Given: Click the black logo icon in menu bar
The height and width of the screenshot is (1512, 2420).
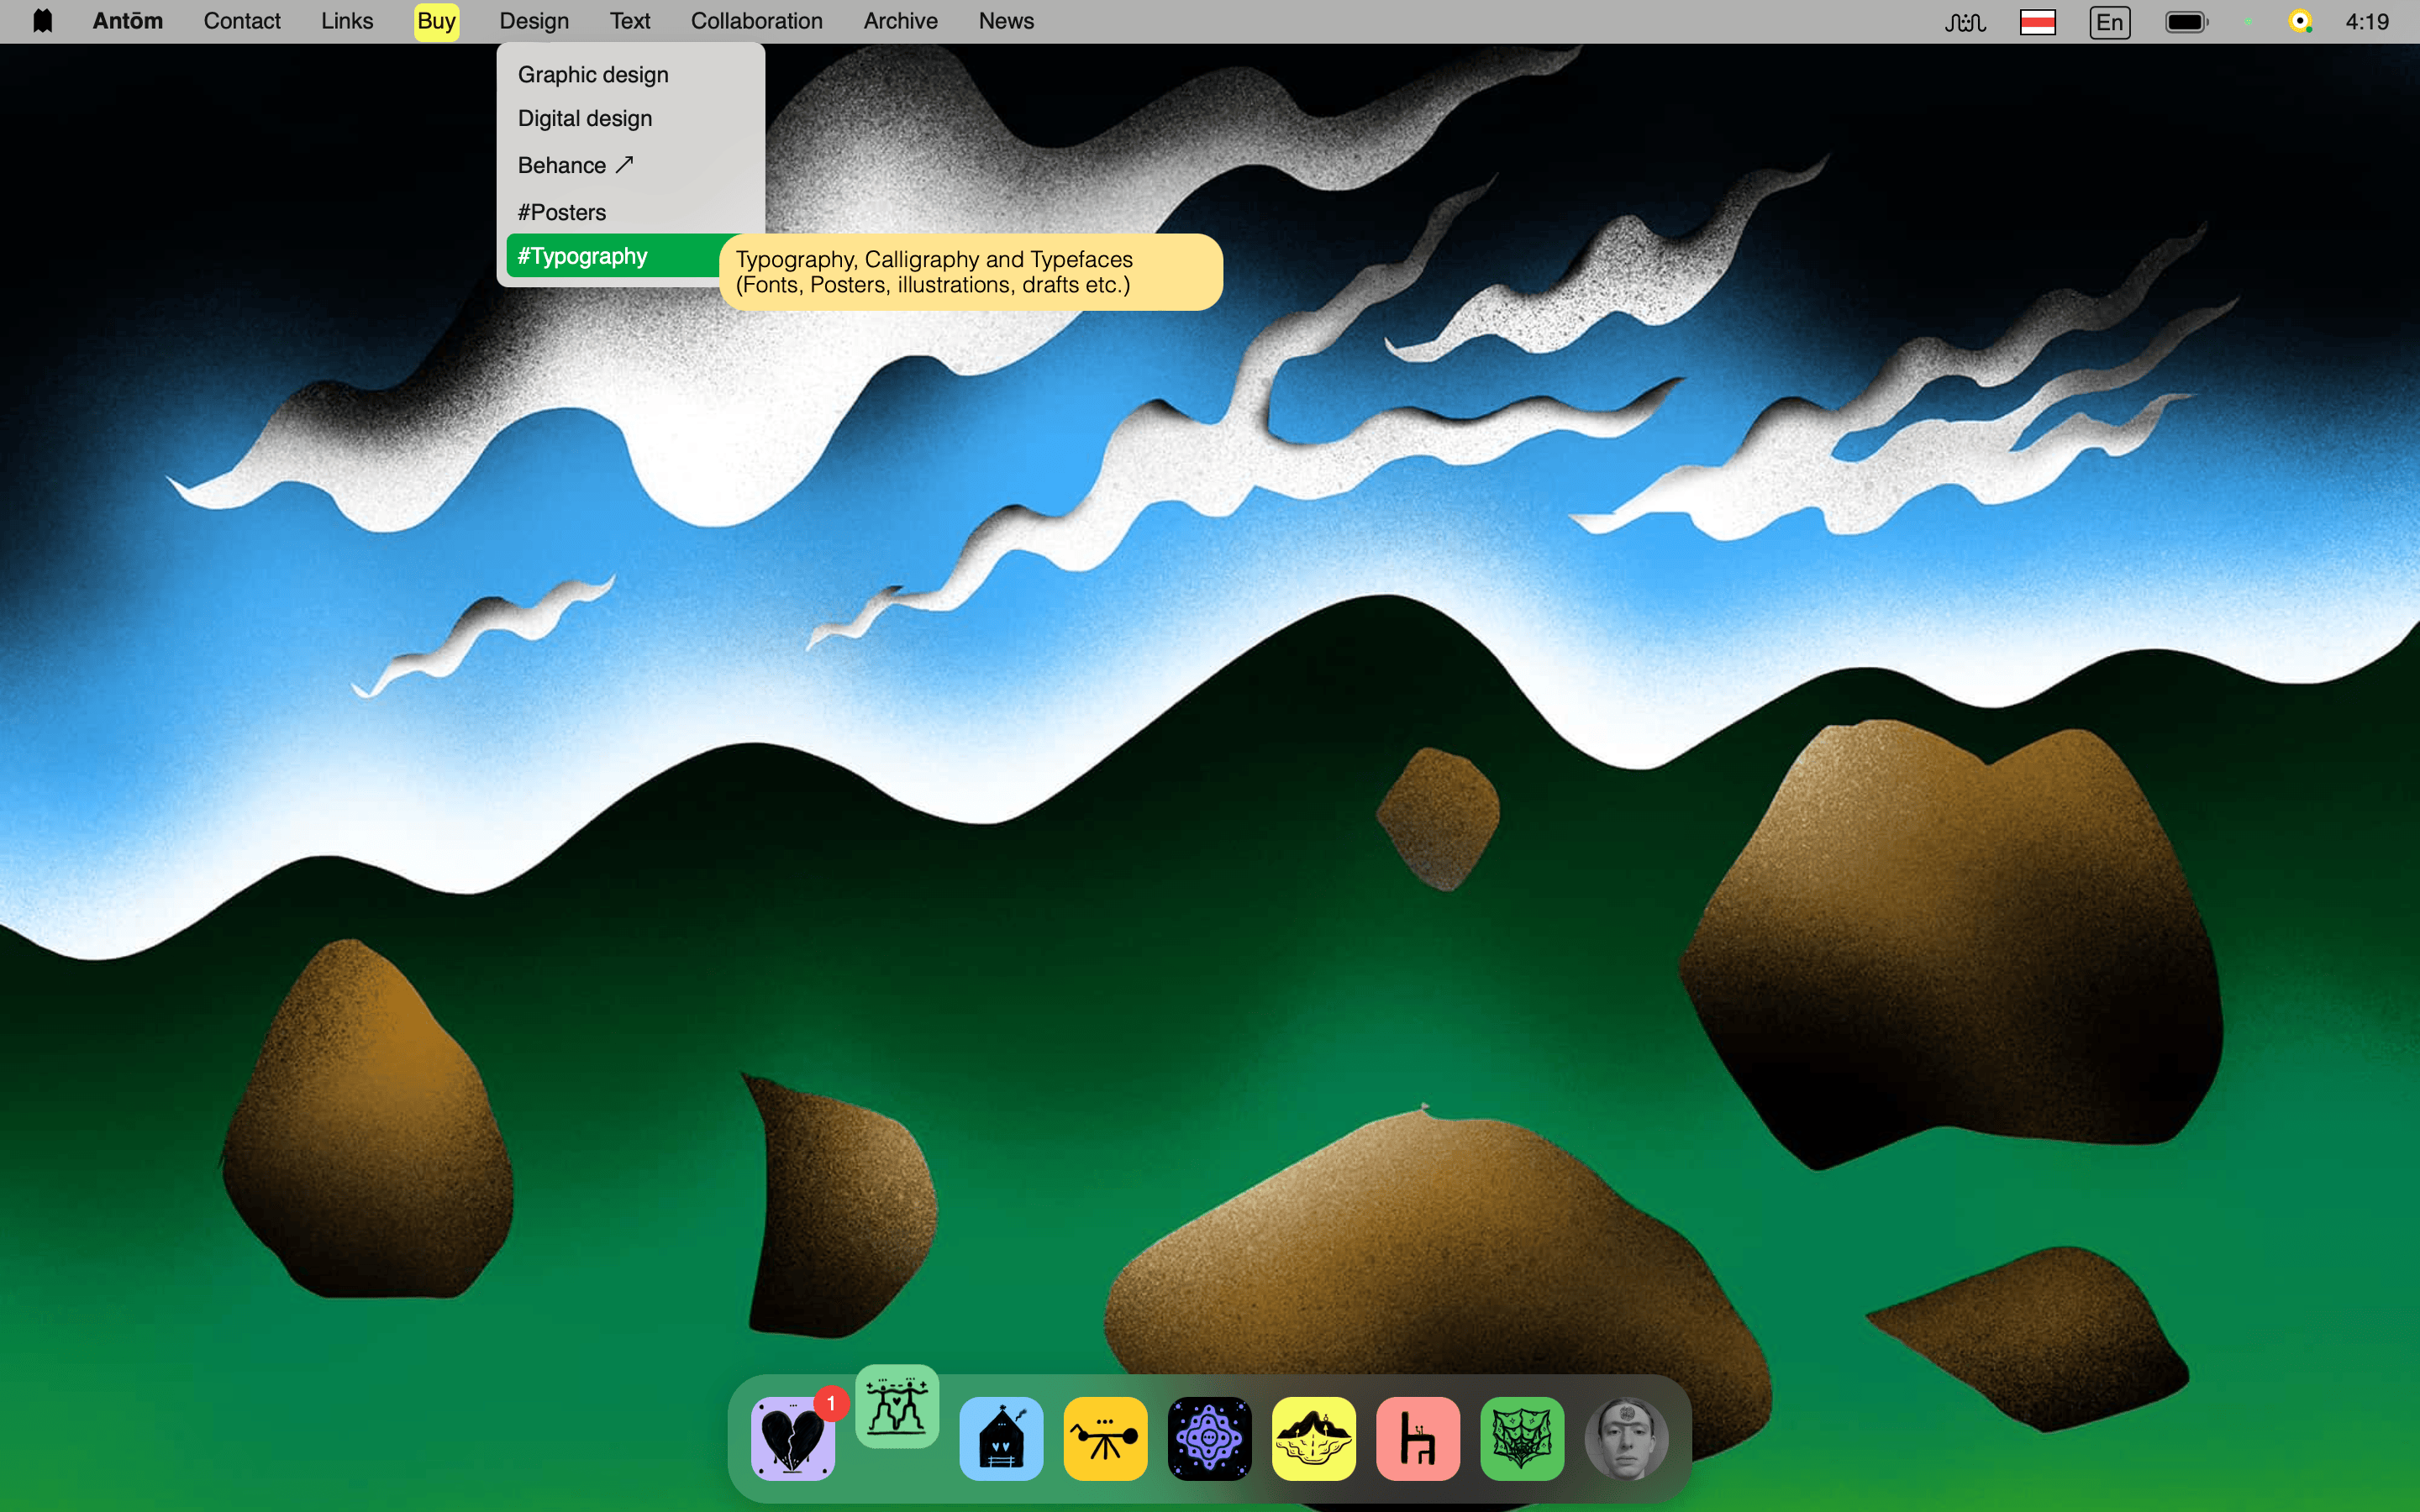Looking at the screenshot, I should pos(42,21).
